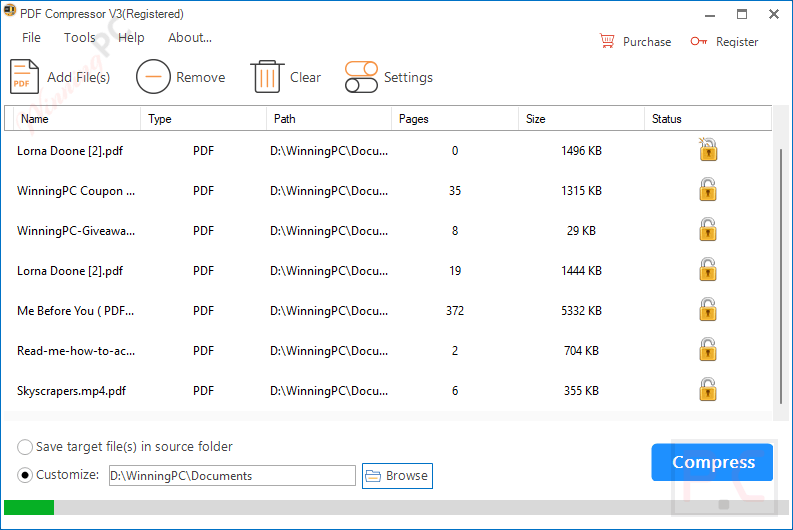Select the Skyscrapers.mp4.pdf file name

click(x=71, y=391)
